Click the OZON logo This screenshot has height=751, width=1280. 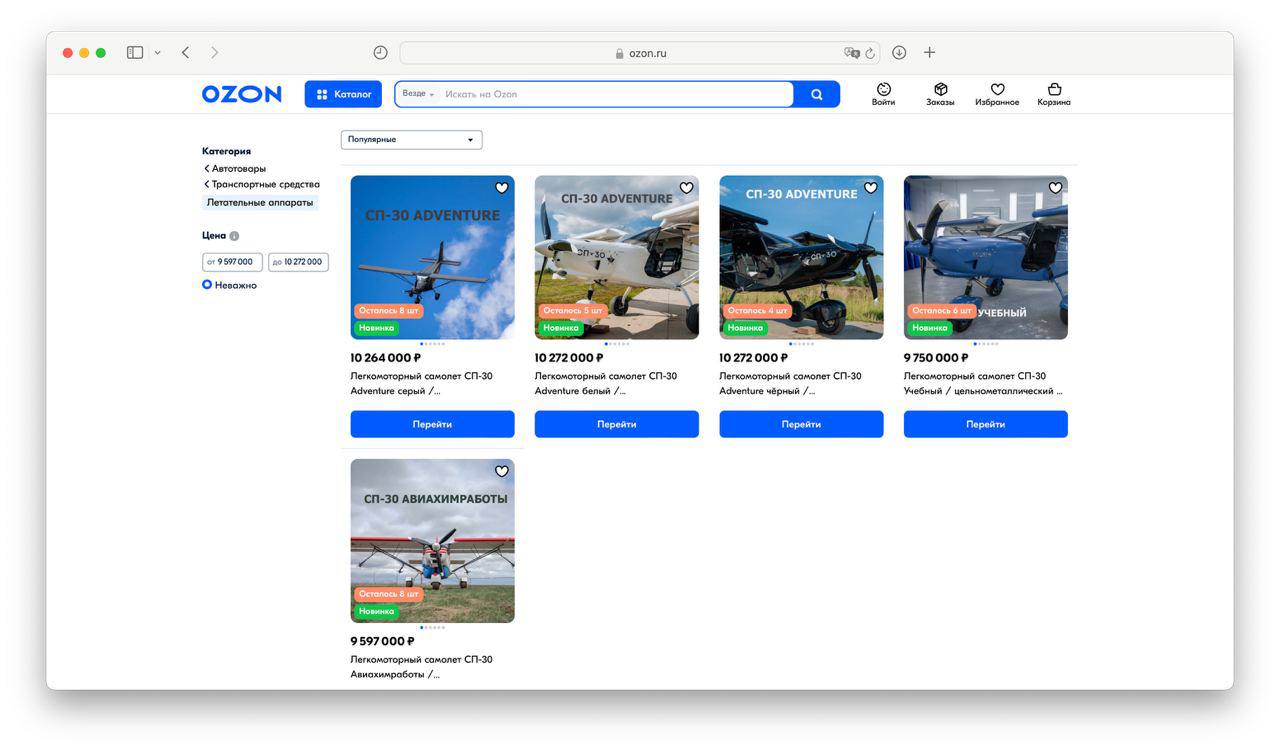242,94
